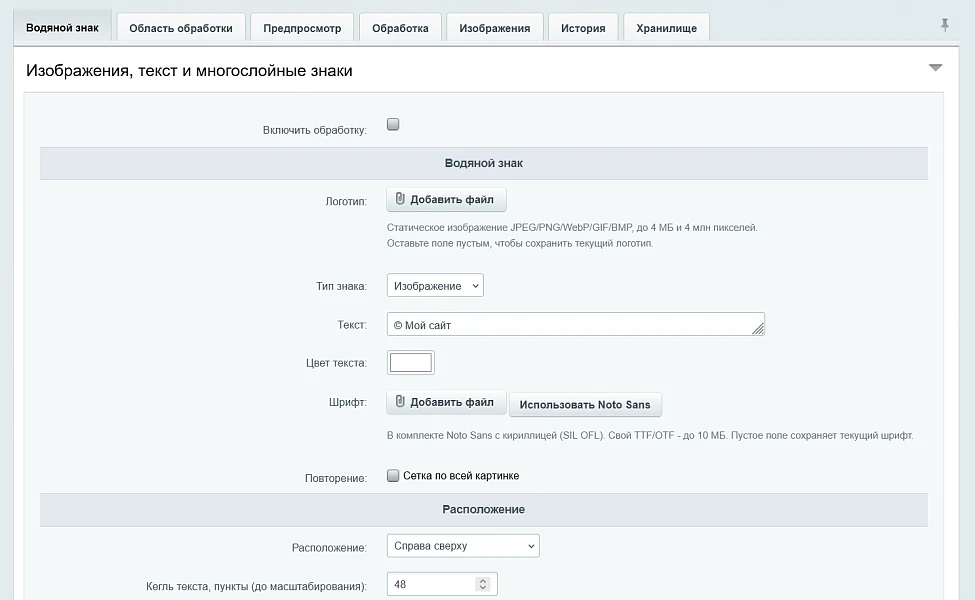Viewport: 975px width, 600px height.
Task: Click the 'Кегль текста, пункты' label
Action: coord(256,586)
